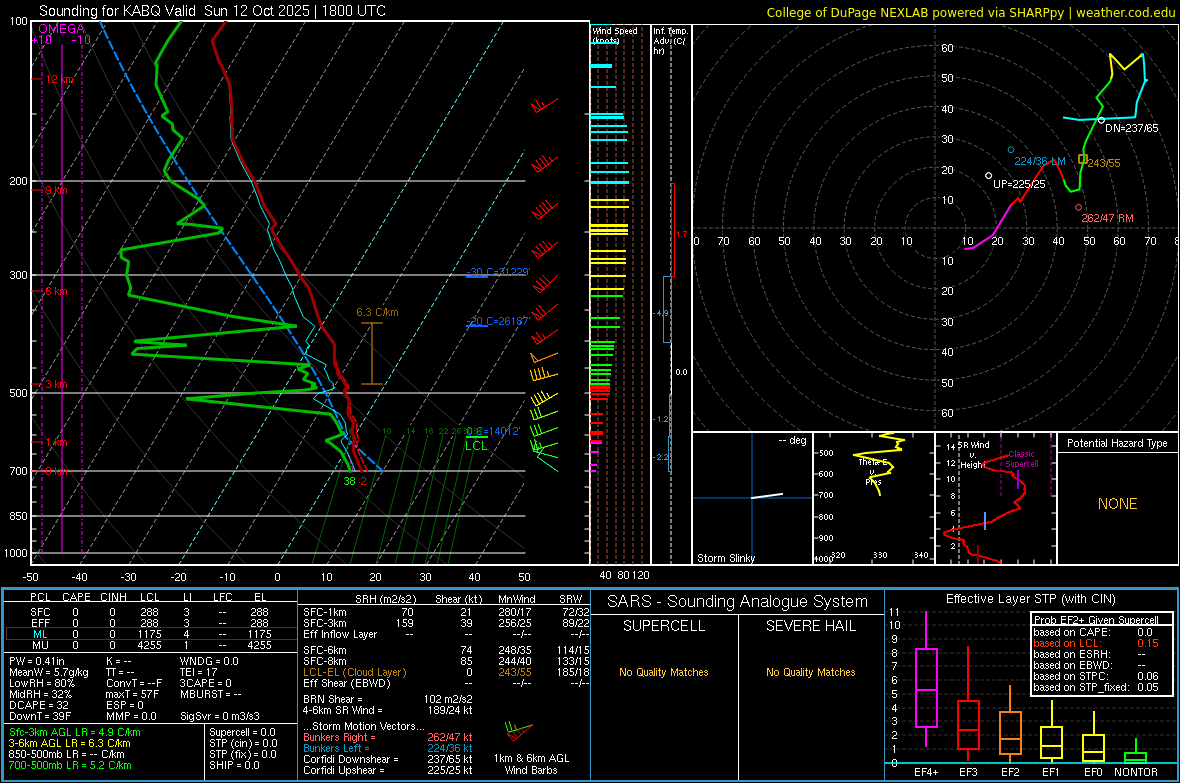Select the SFC-6km shear row

point(446,650)
